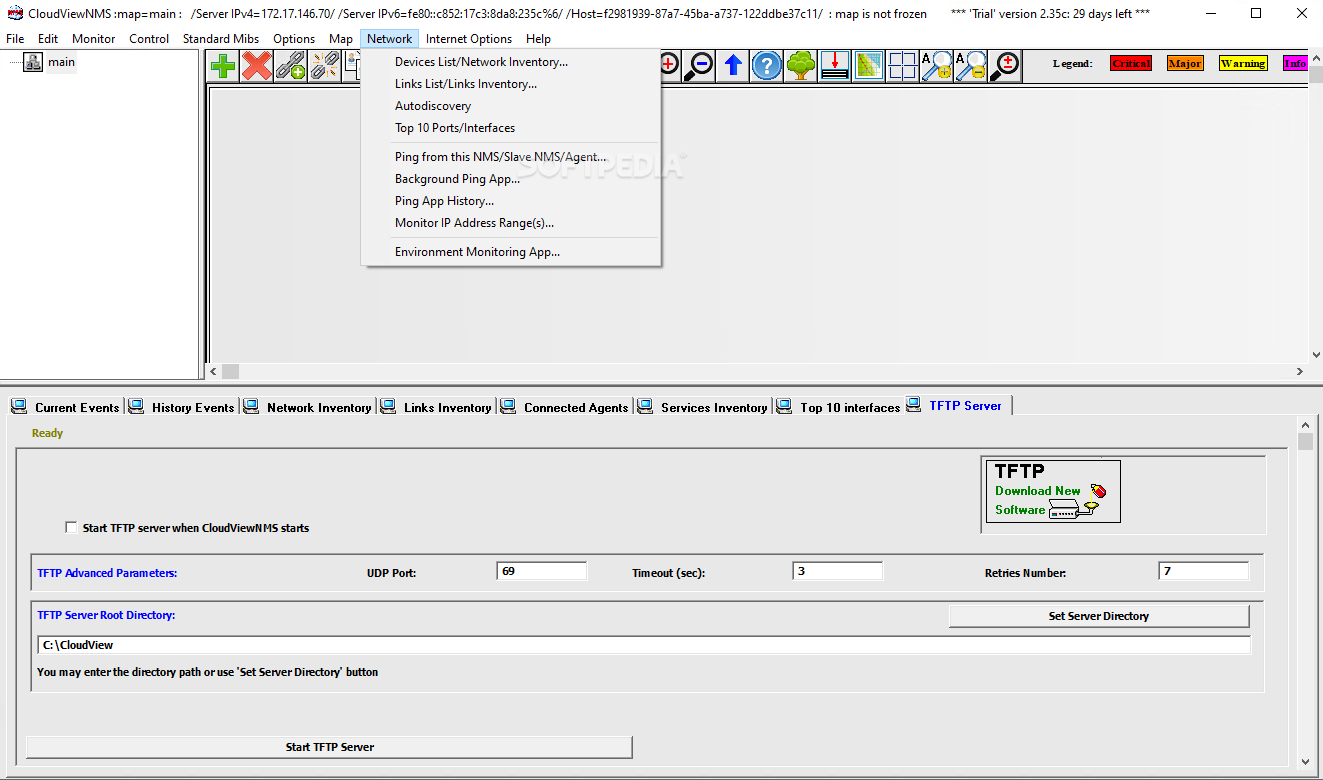Viewport: 1323px width, 780px height.
Task: Click the map background image icon
Action: [869, 66]
